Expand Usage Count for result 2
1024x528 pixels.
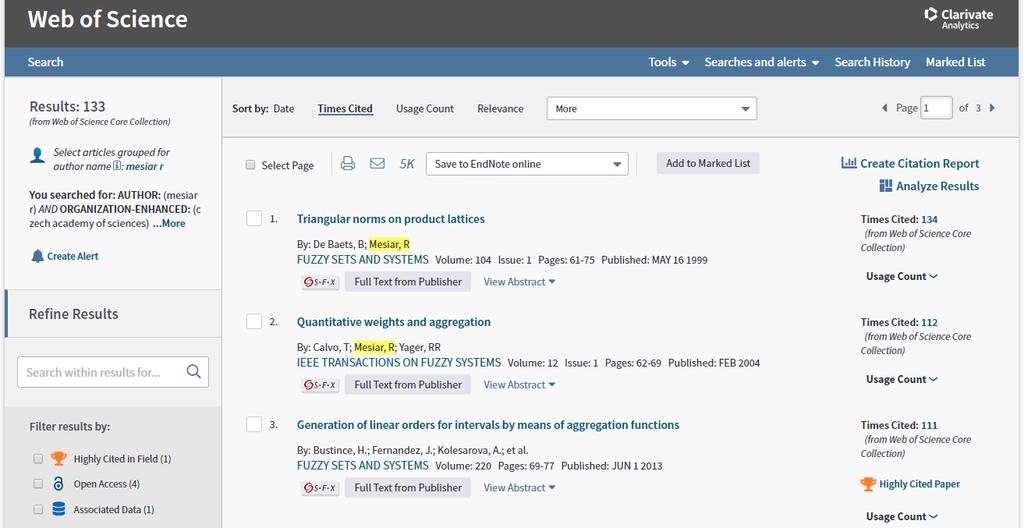(902, 379)
